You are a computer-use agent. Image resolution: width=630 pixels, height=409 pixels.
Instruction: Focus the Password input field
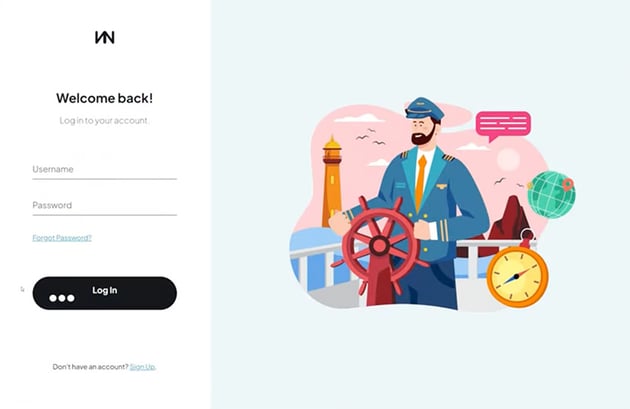[x=104, y=205]
